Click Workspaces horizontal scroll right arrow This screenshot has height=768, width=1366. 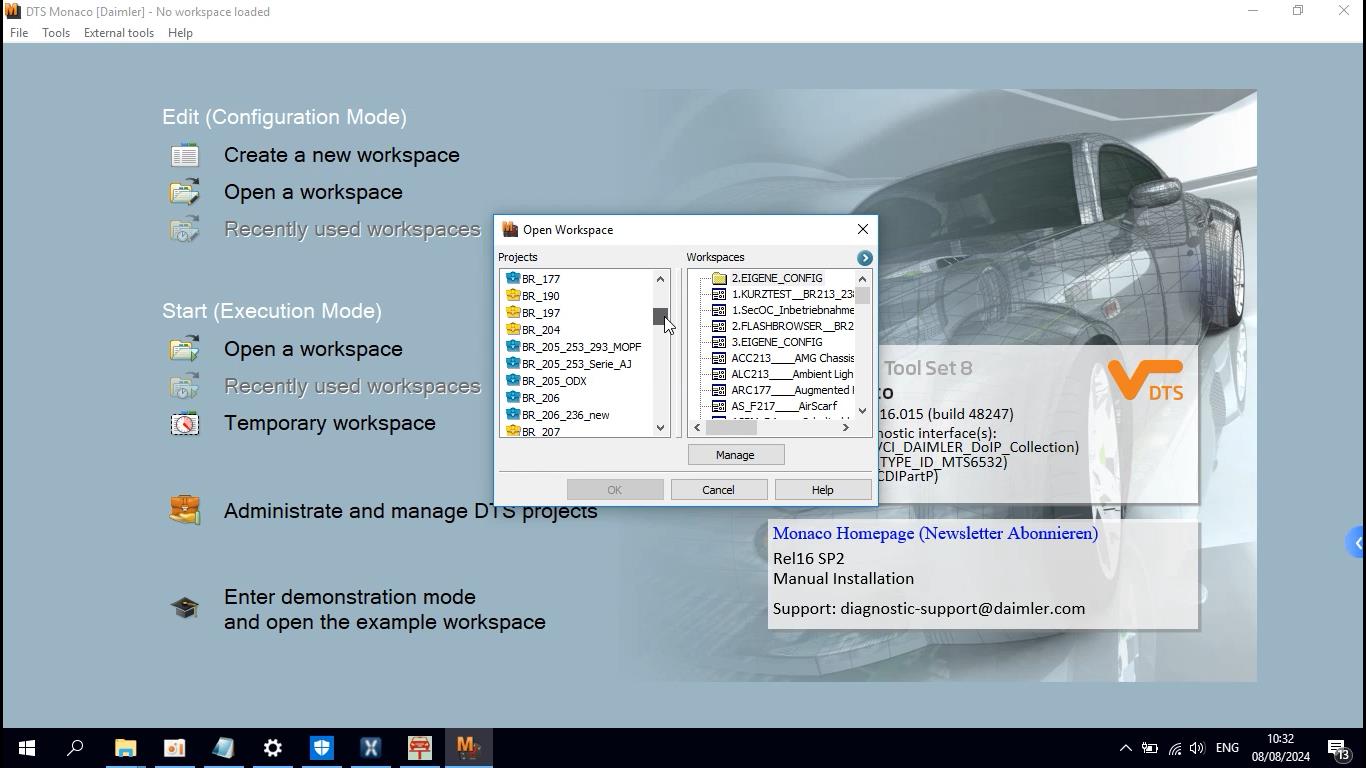[846, 428]
